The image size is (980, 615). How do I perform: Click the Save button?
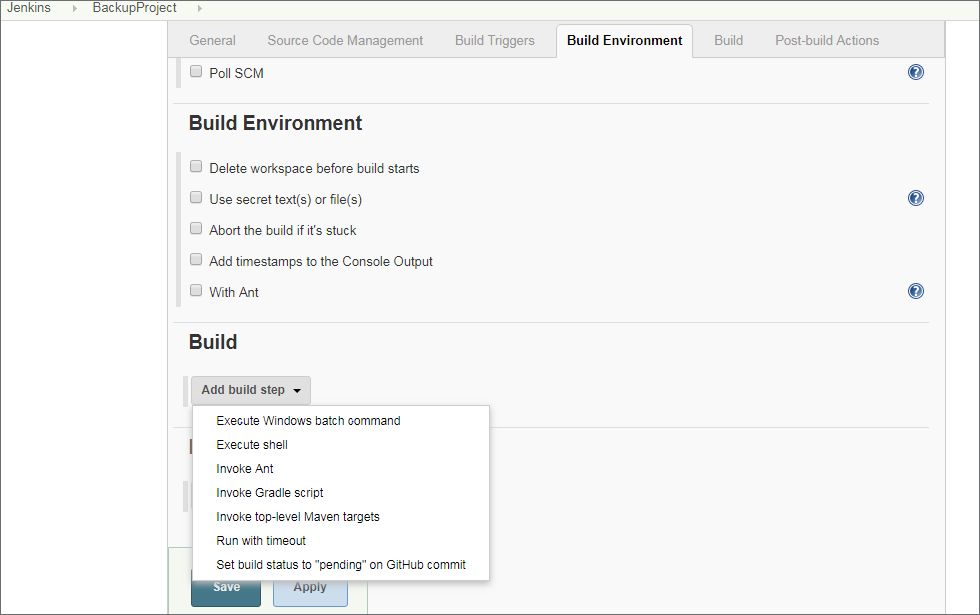click(x=225, y=588)
